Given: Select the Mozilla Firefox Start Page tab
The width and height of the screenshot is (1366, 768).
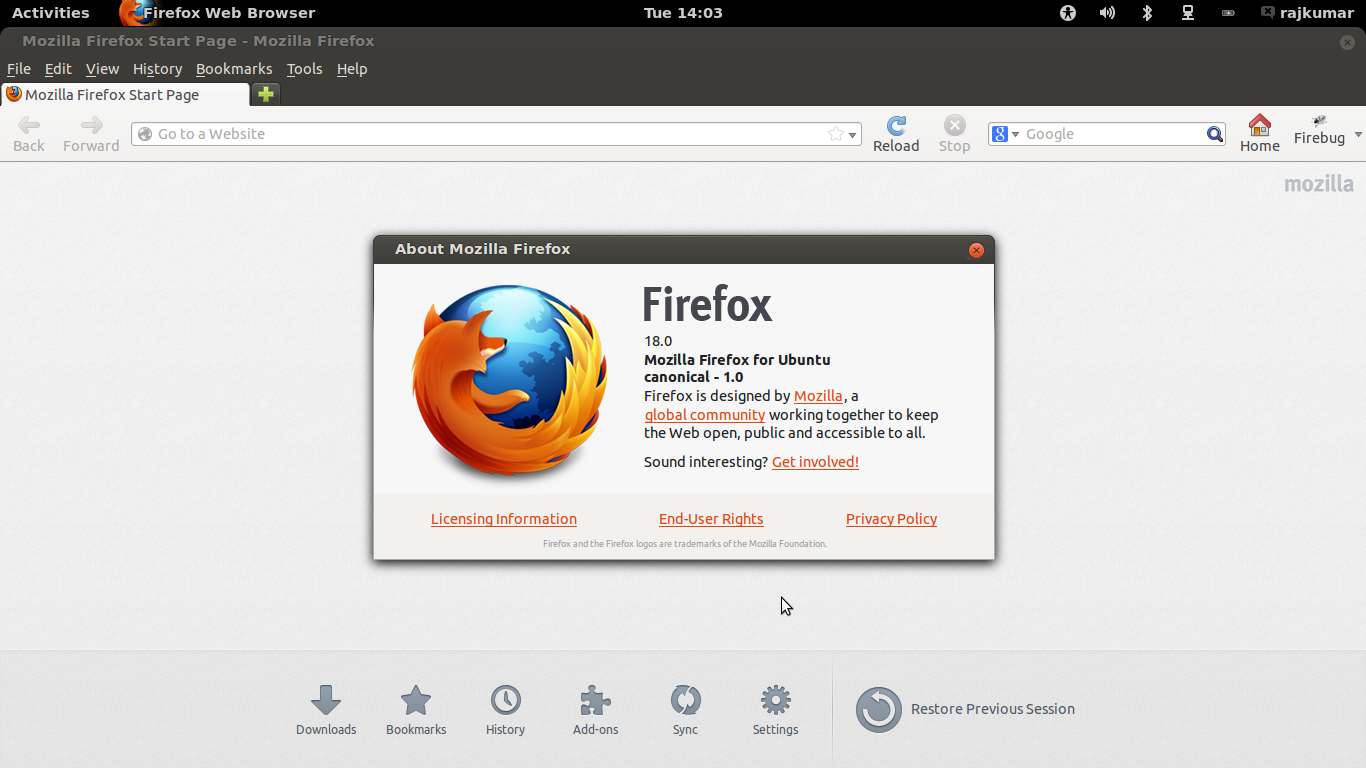Looking at the screenshot, I should click(x=125, y=94).
